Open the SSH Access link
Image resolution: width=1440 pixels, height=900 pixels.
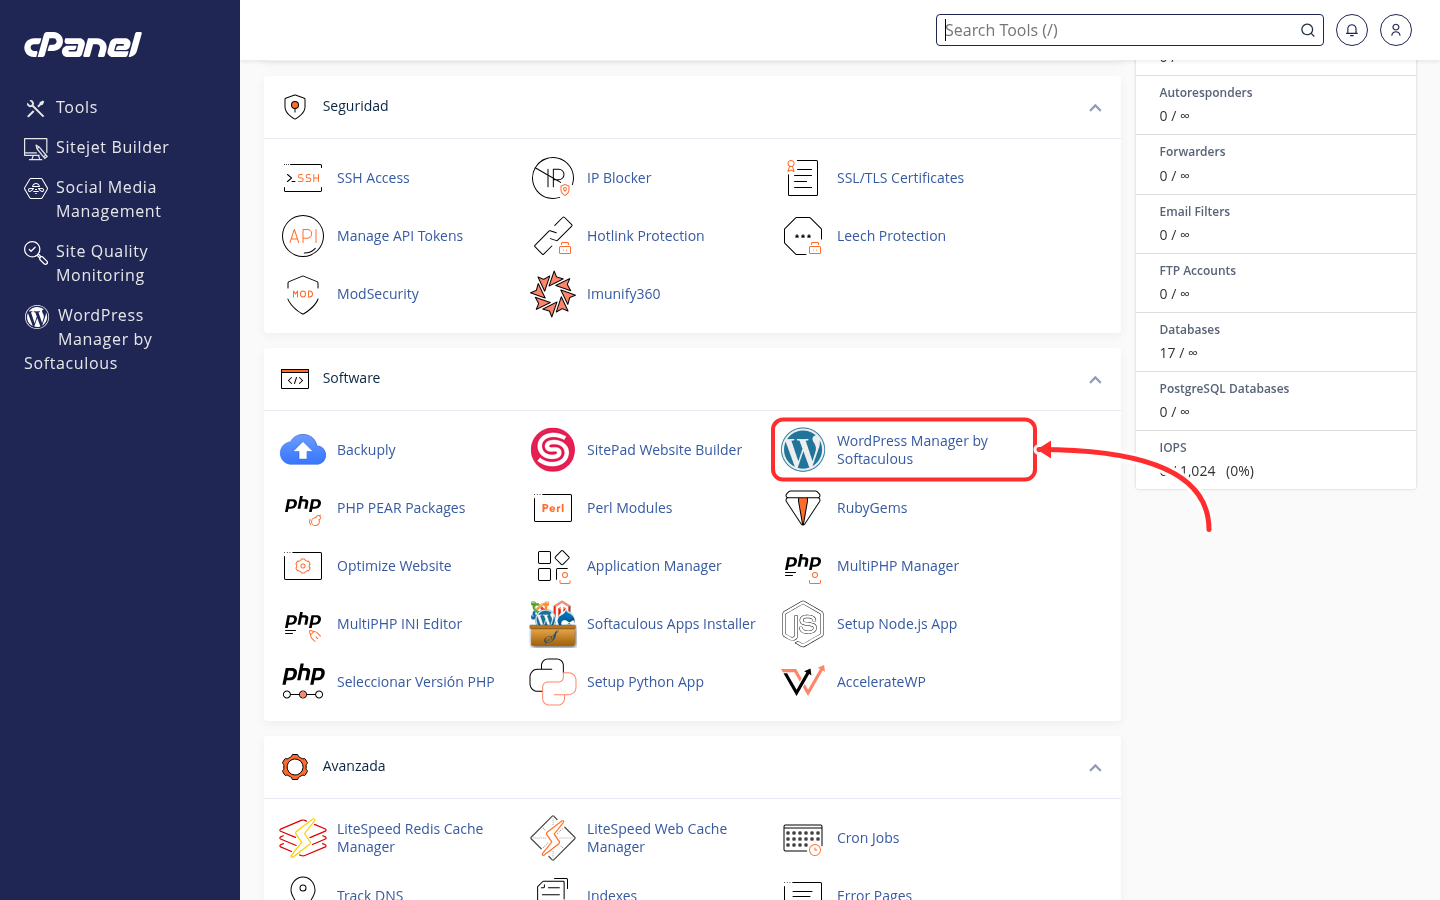(x=373, y=178)
